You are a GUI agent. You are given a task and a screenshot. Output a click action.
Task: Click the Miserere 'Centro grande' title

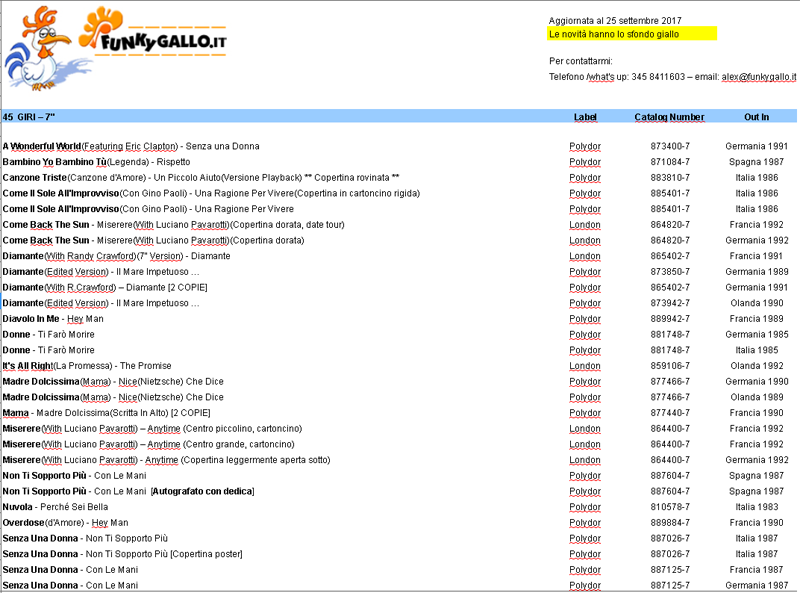click(x=148, y=444)
